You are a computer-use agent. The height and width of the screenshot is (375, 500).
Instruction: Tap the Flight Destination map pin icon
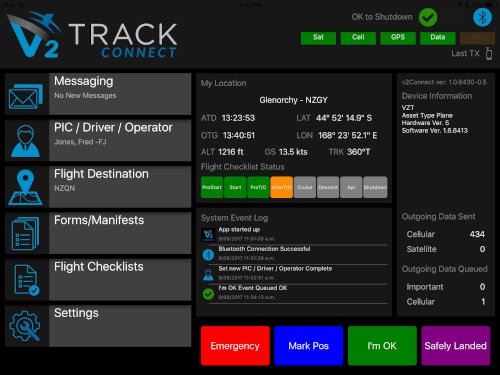pyautogui.click(x=25, y=187)
